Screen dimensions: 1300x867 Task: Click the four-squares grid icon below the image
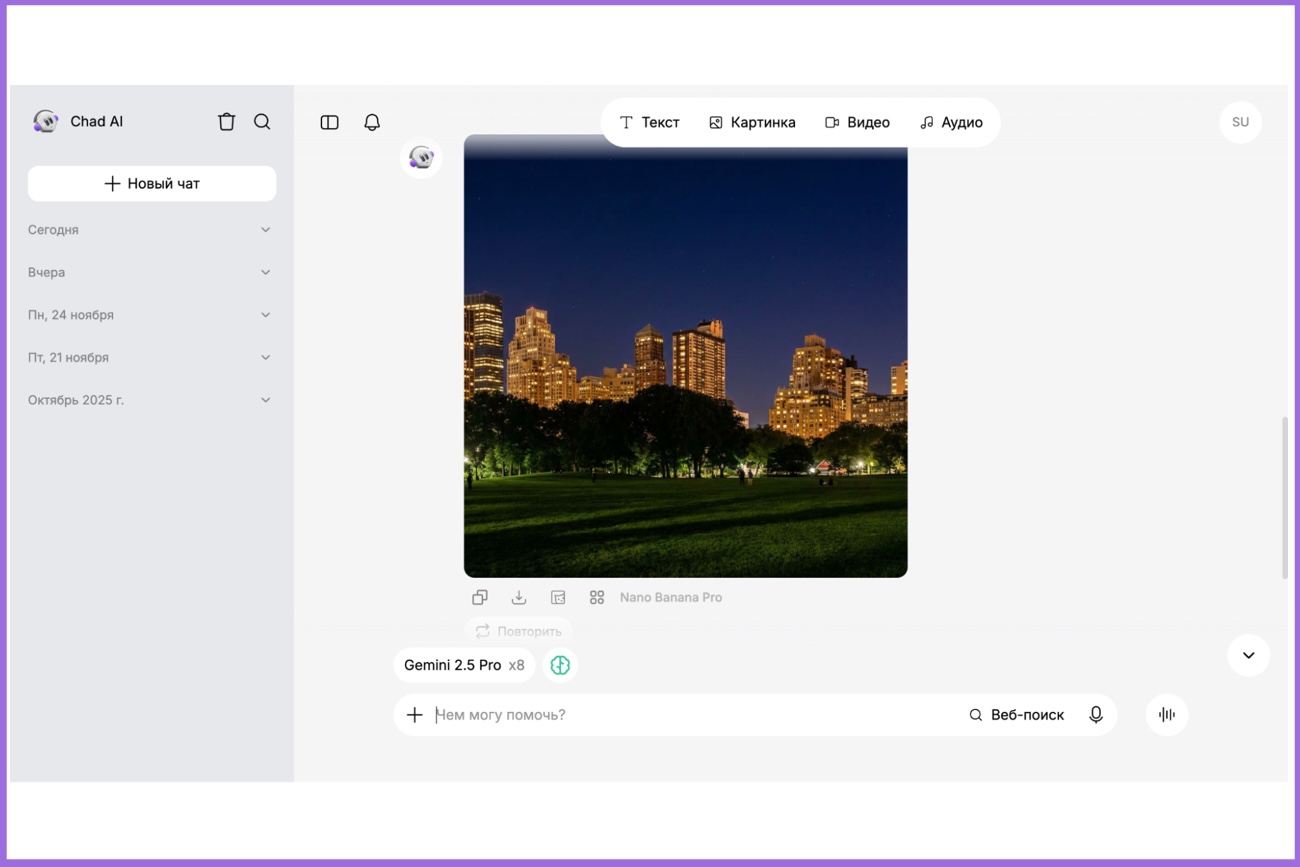pyautogui.click(x=597, y=597)
